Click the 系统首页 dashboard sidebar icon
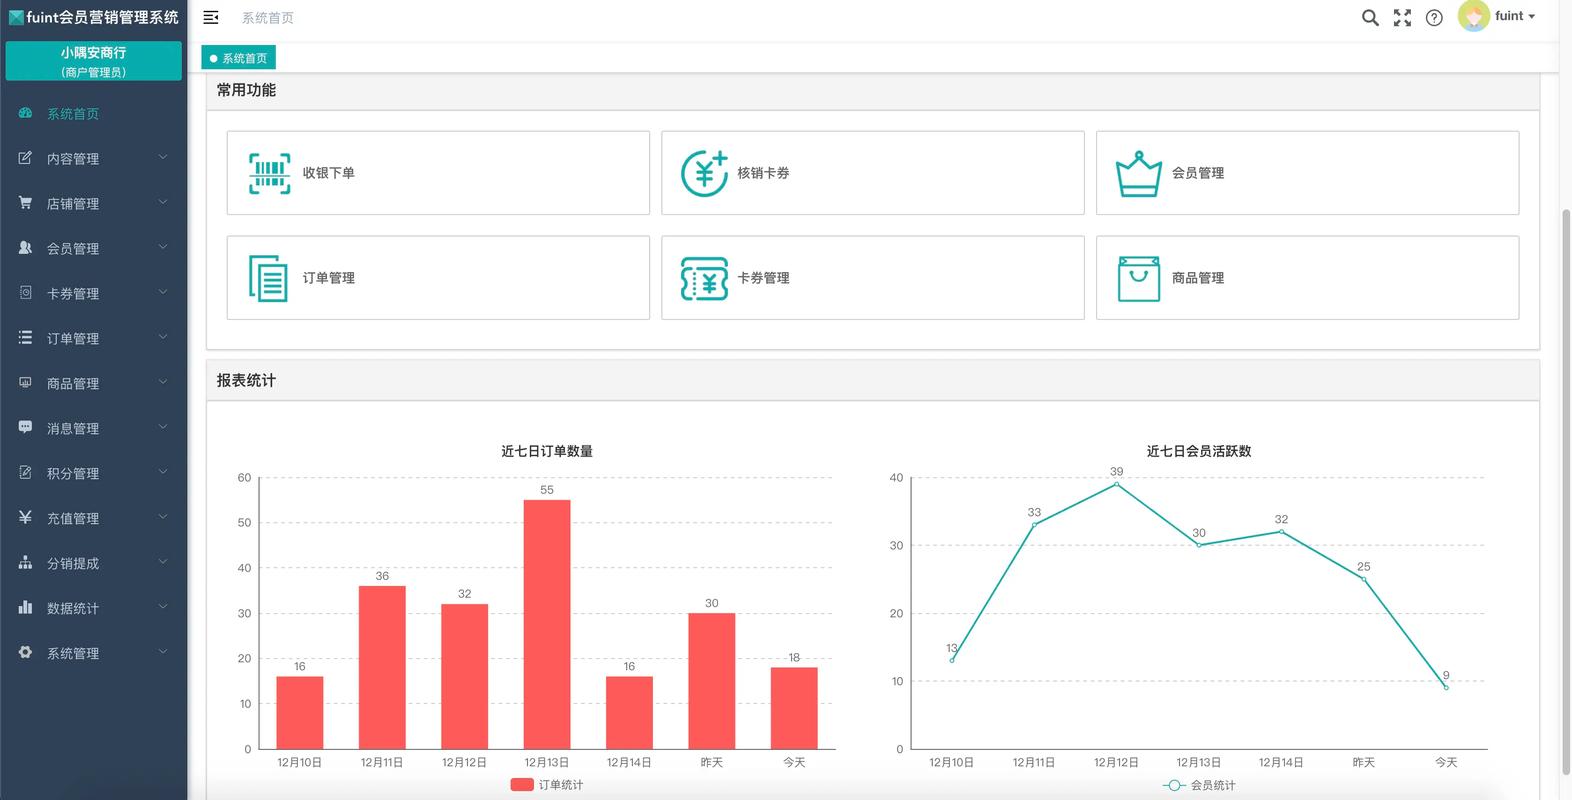 (x=25, y=113)
